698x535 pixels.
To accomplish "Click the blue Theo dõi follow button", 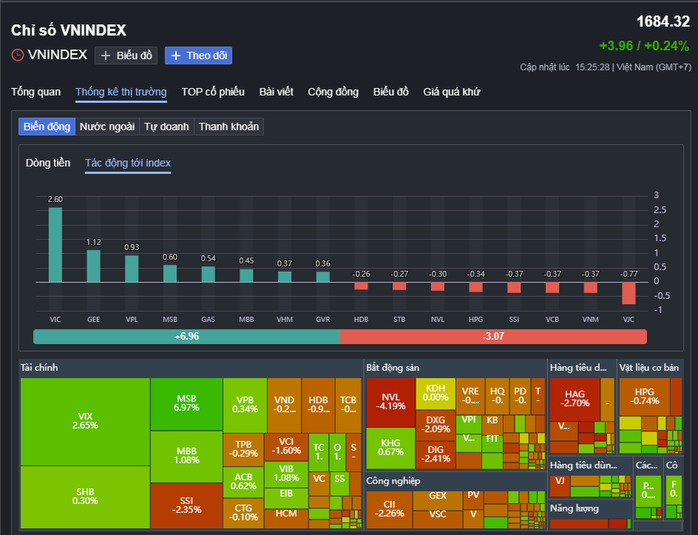I will point(198,56).
